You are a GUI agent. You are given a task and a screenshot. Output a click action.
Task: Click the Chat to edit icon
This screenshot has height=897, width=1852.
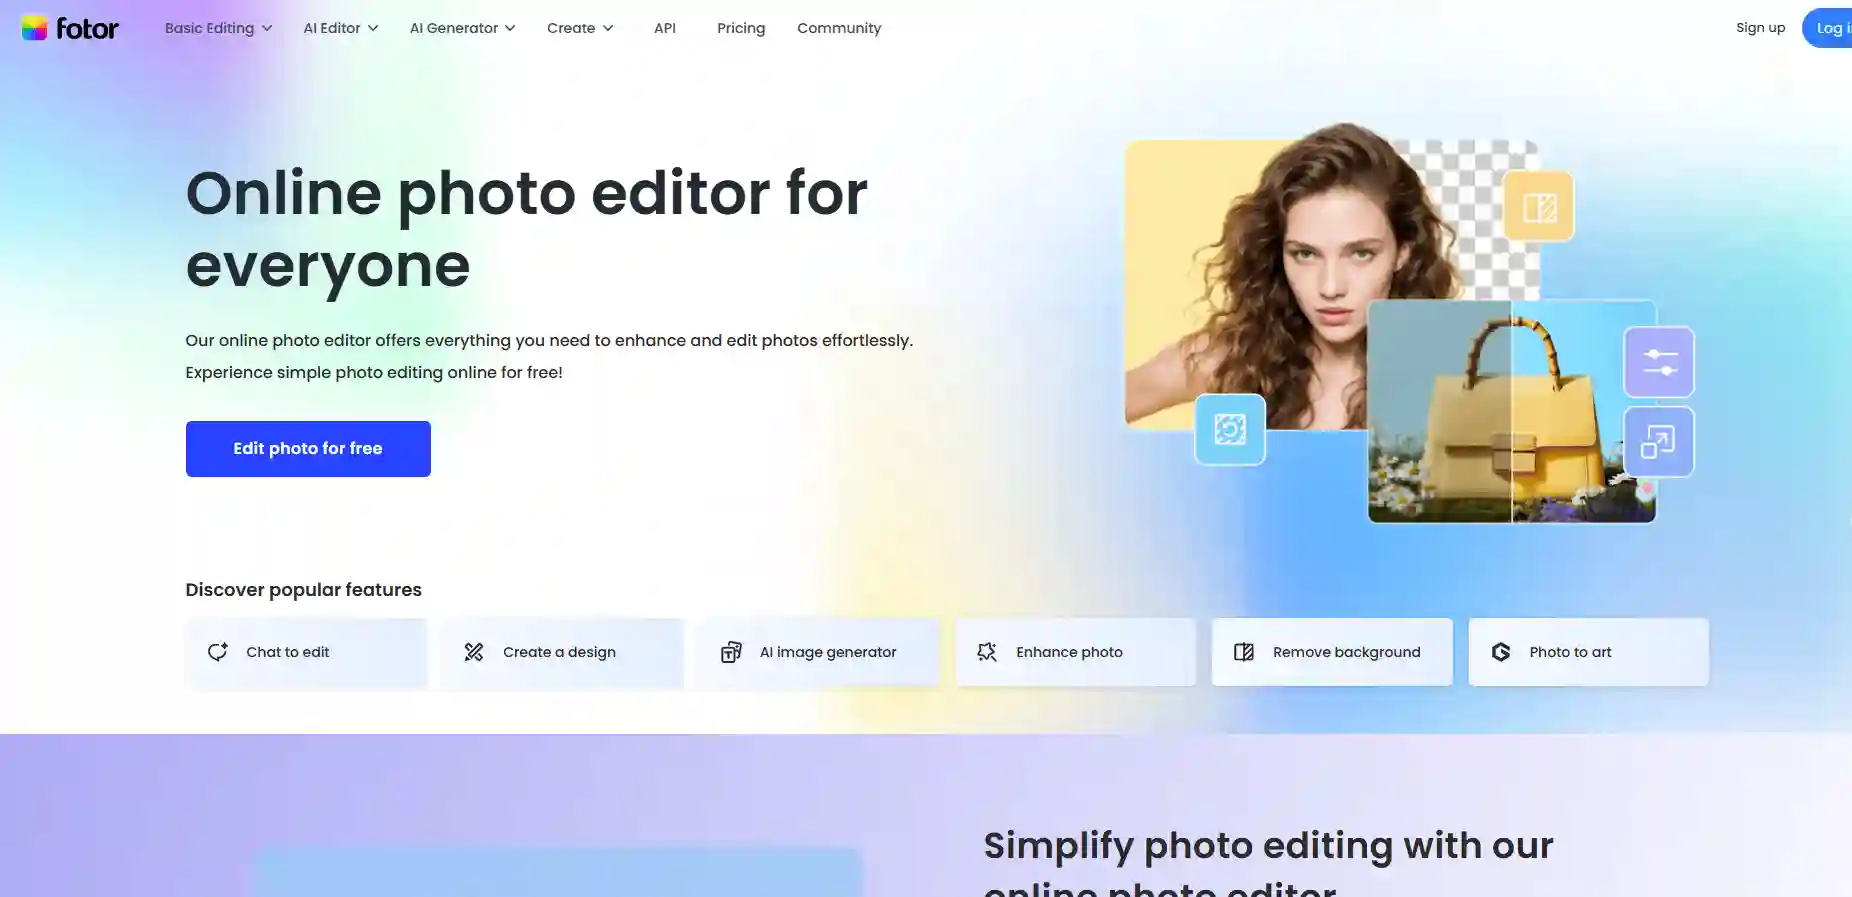tap(218, 652)
